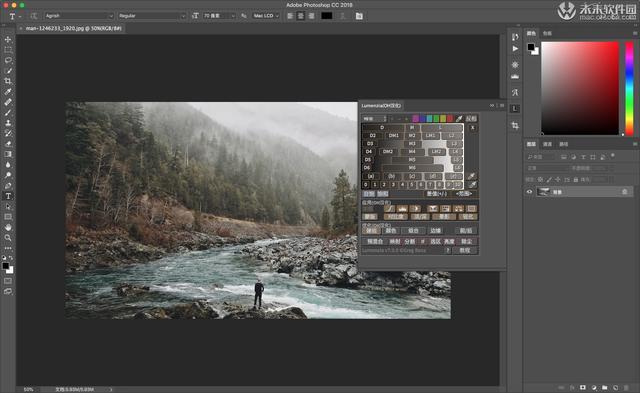Open the Lumenzia panel flyout menu
The width and height of the screenshot is (640, 393).
click(502, 106)
